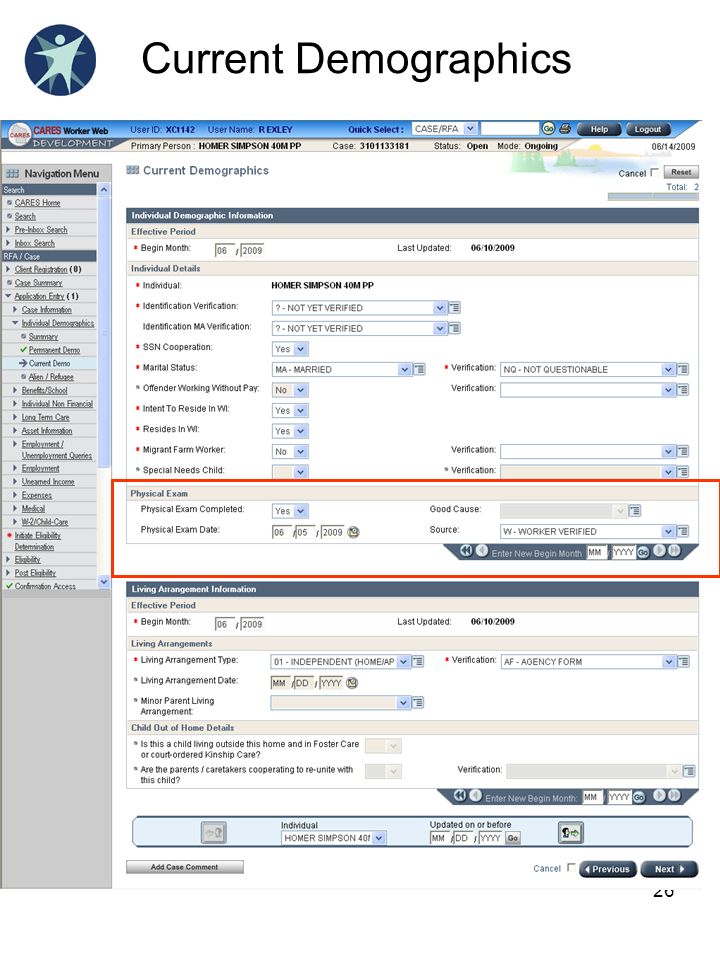Click details icon next to Marital Status dropdown
The width and height of the screenshot is (720, 960).
pos(419,369)
